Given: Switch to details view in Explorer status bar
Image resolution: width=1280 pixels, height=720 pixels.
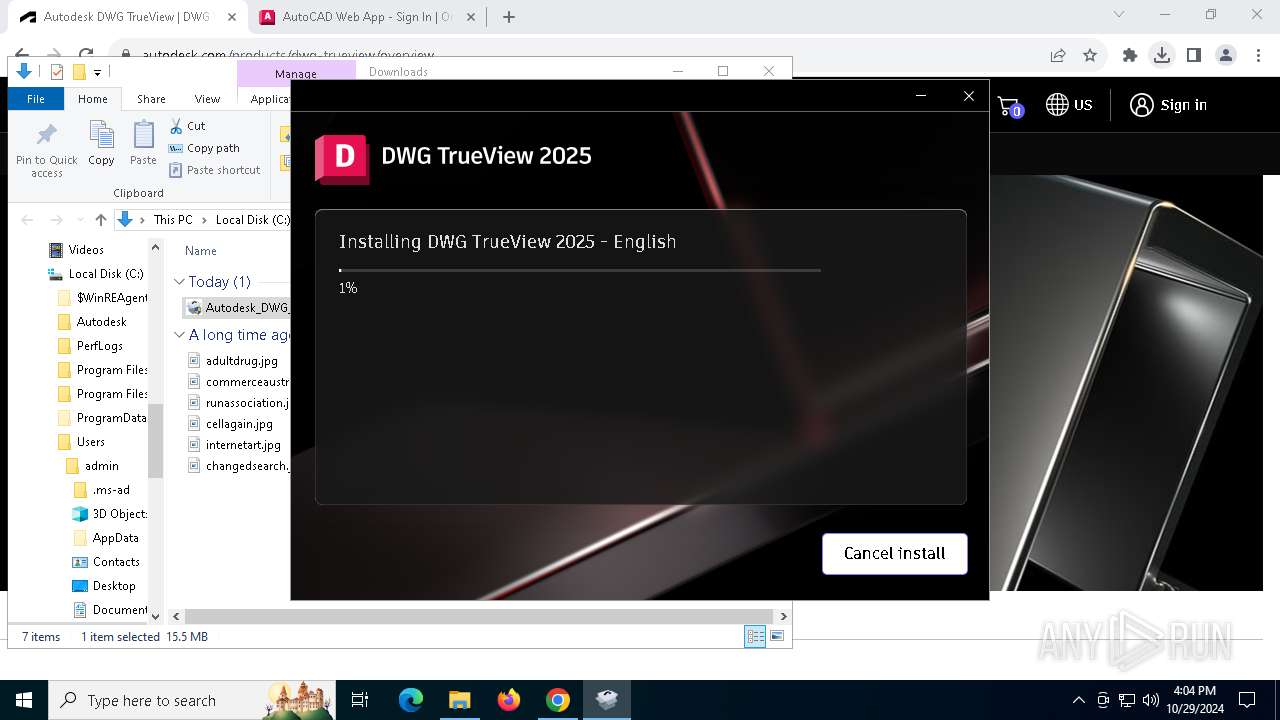Looking at the screenshot, I should pos(755,636).
